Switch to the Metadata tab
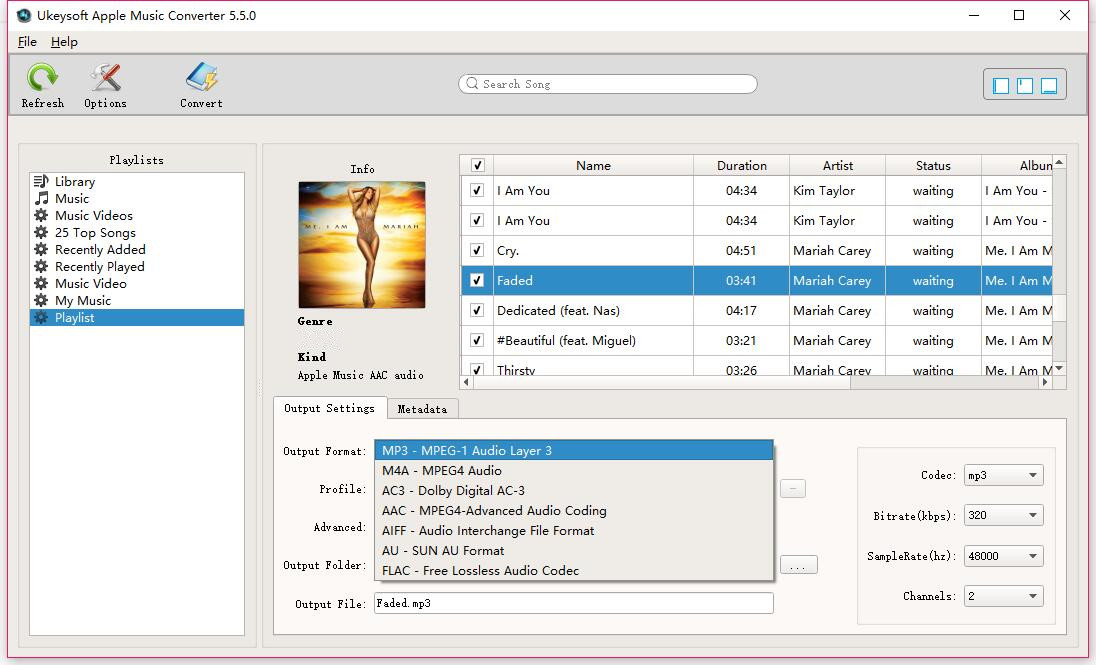This screenshot has height=665, width=1096. point(422,409)
